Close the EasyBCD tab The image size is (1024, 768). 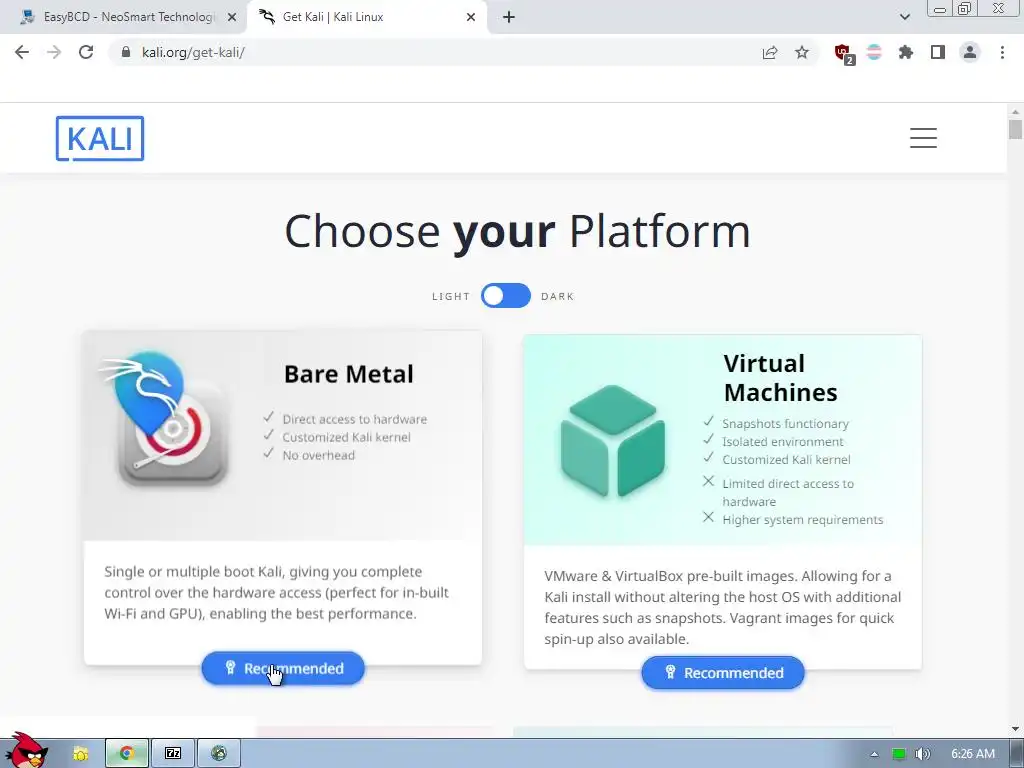tap(232, 18)
